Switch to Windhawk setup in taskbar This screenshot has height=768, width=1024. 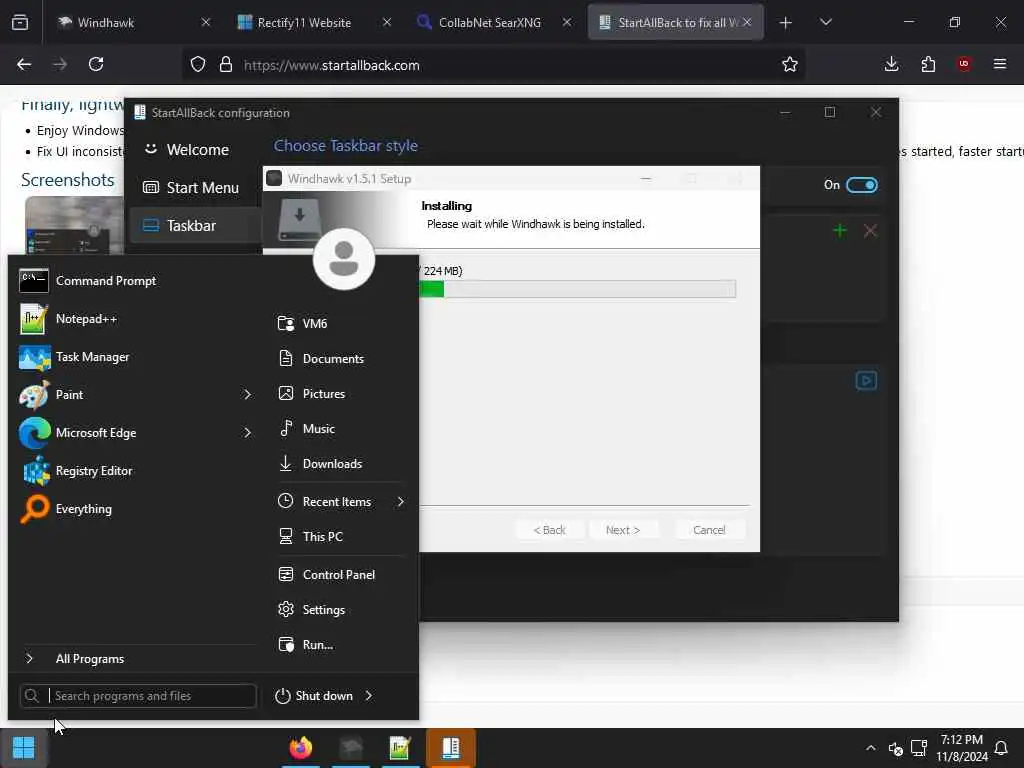(x=351, y=748)
